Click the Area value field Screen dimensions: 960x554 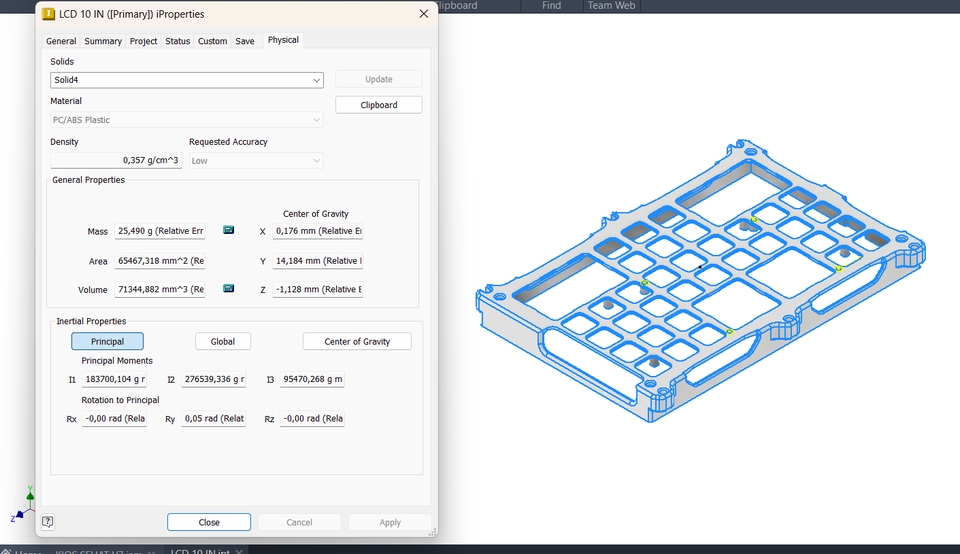(x=160, y=261)
